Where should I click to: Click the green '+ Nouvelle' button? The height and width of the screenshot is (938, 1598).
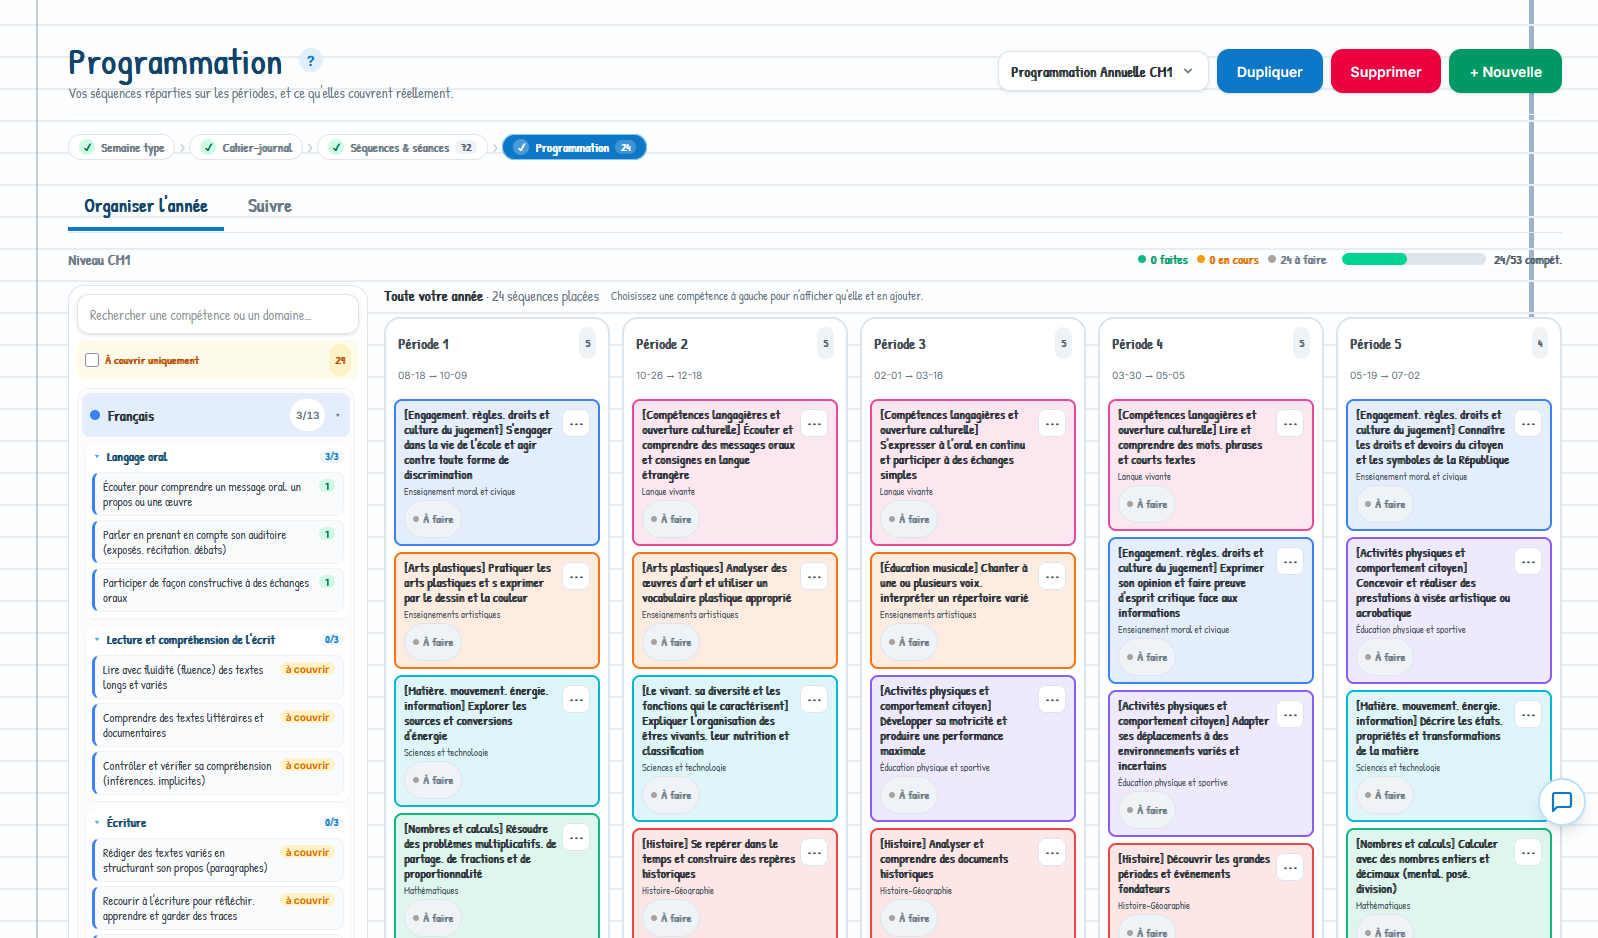pyautogui.click(x=1505, y=72)
